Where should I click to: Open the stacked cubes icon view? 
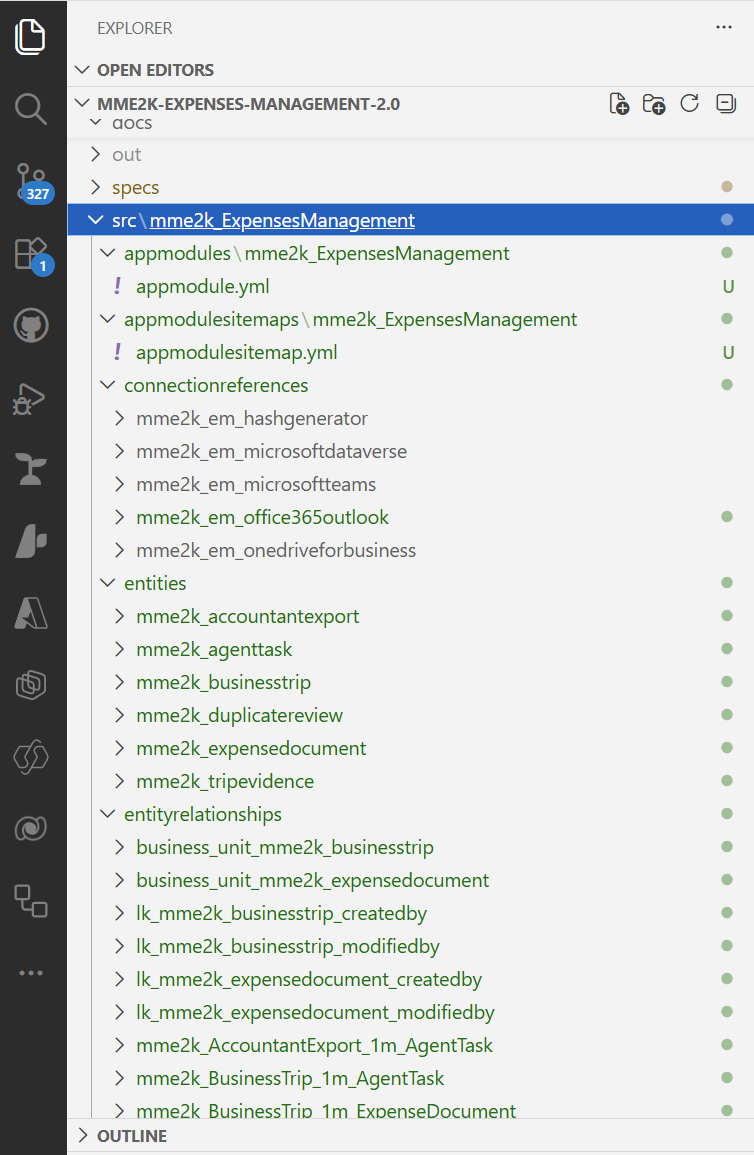pyautogui.click(x=31, y=685)
